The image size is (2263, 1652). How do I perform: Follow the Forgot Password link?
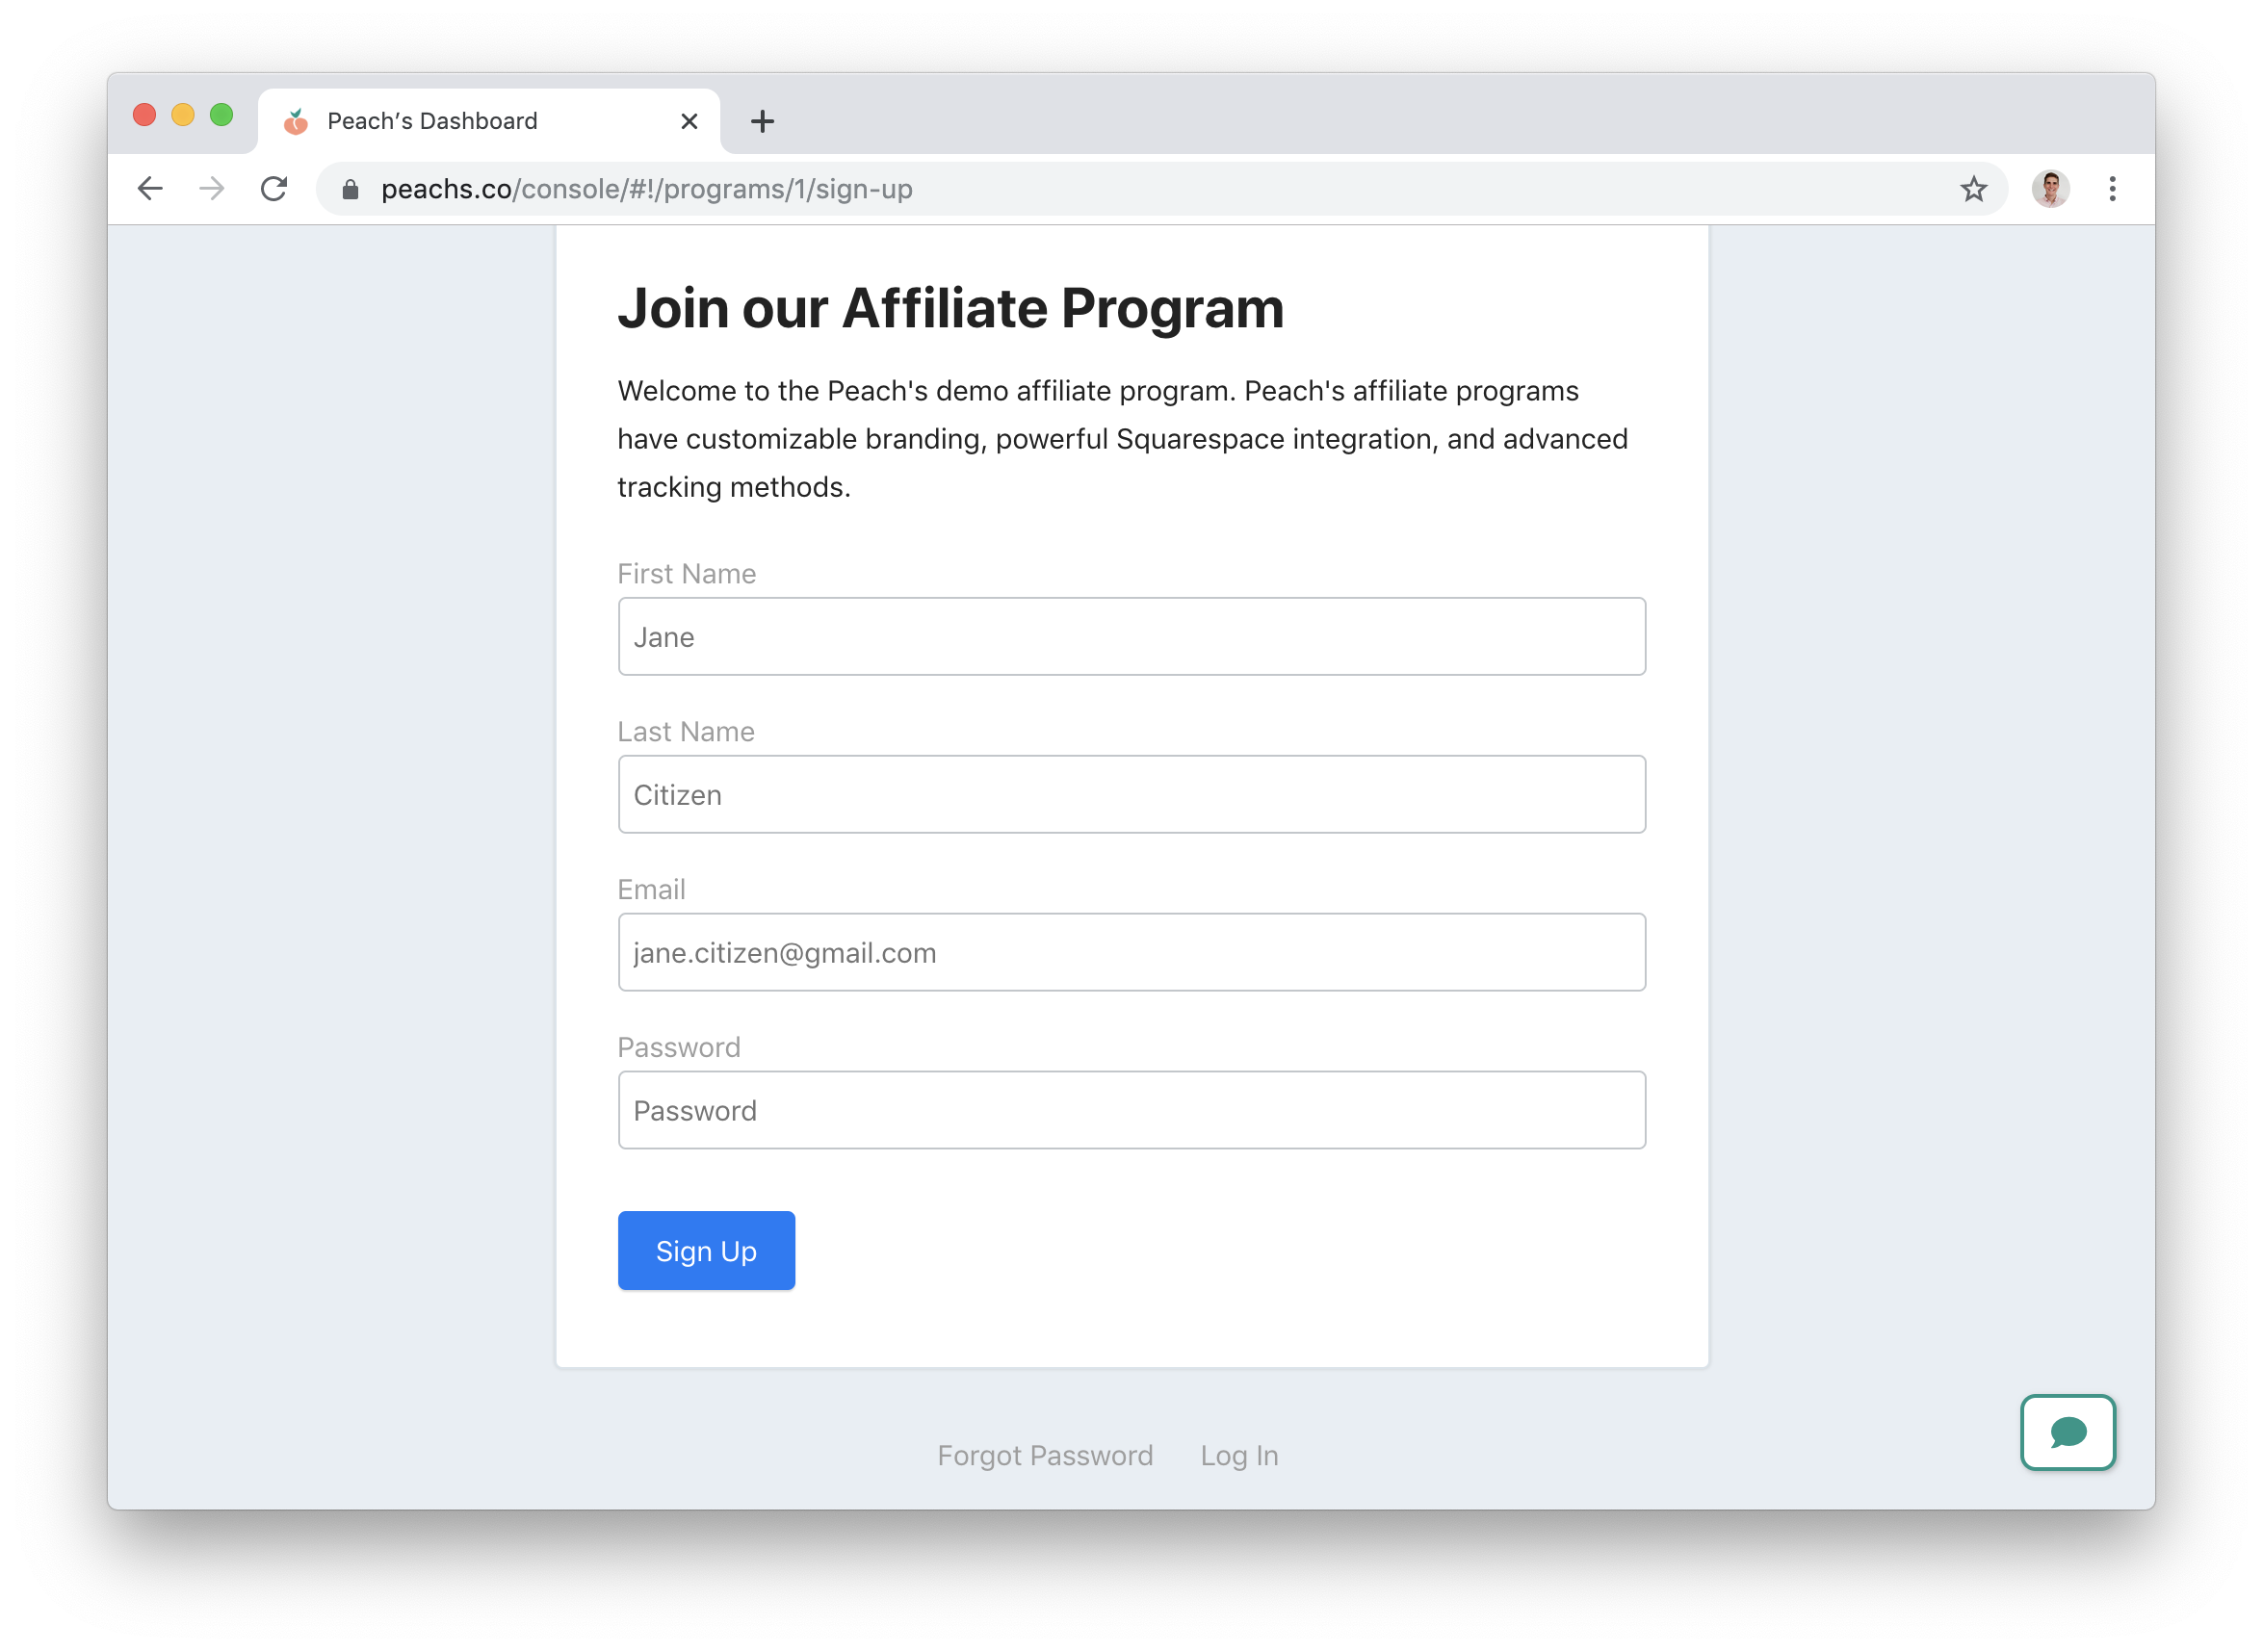(x=1045, y=1455)
